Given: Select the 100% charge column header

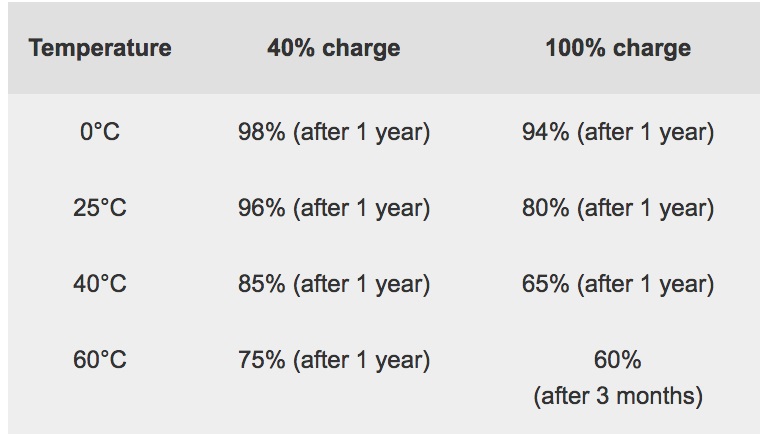Looking at the screenshot, I should tap(618, 48).
